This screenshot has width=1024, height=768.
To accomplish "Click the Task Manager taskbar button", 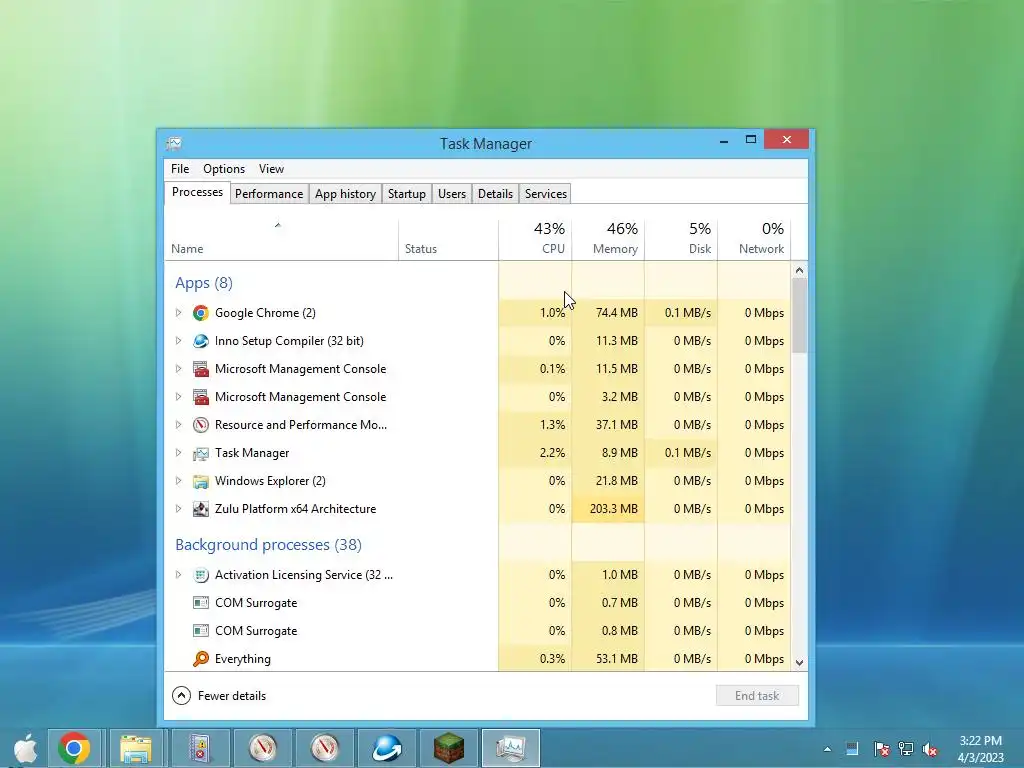I will (511, 748).
